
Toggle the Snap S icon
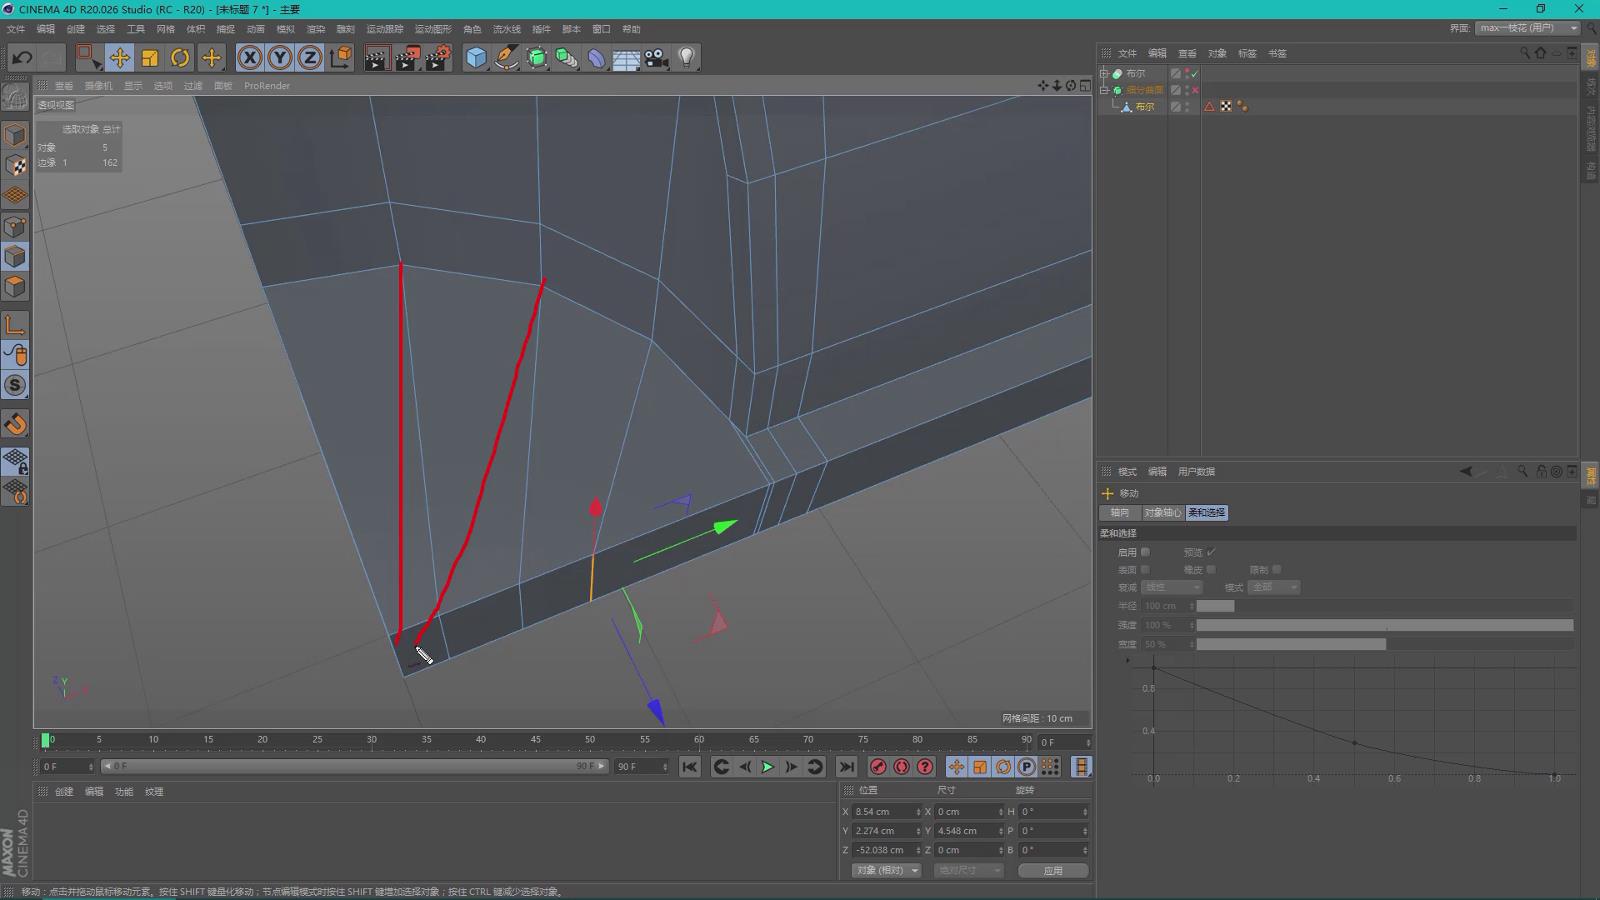coord(15,385)
